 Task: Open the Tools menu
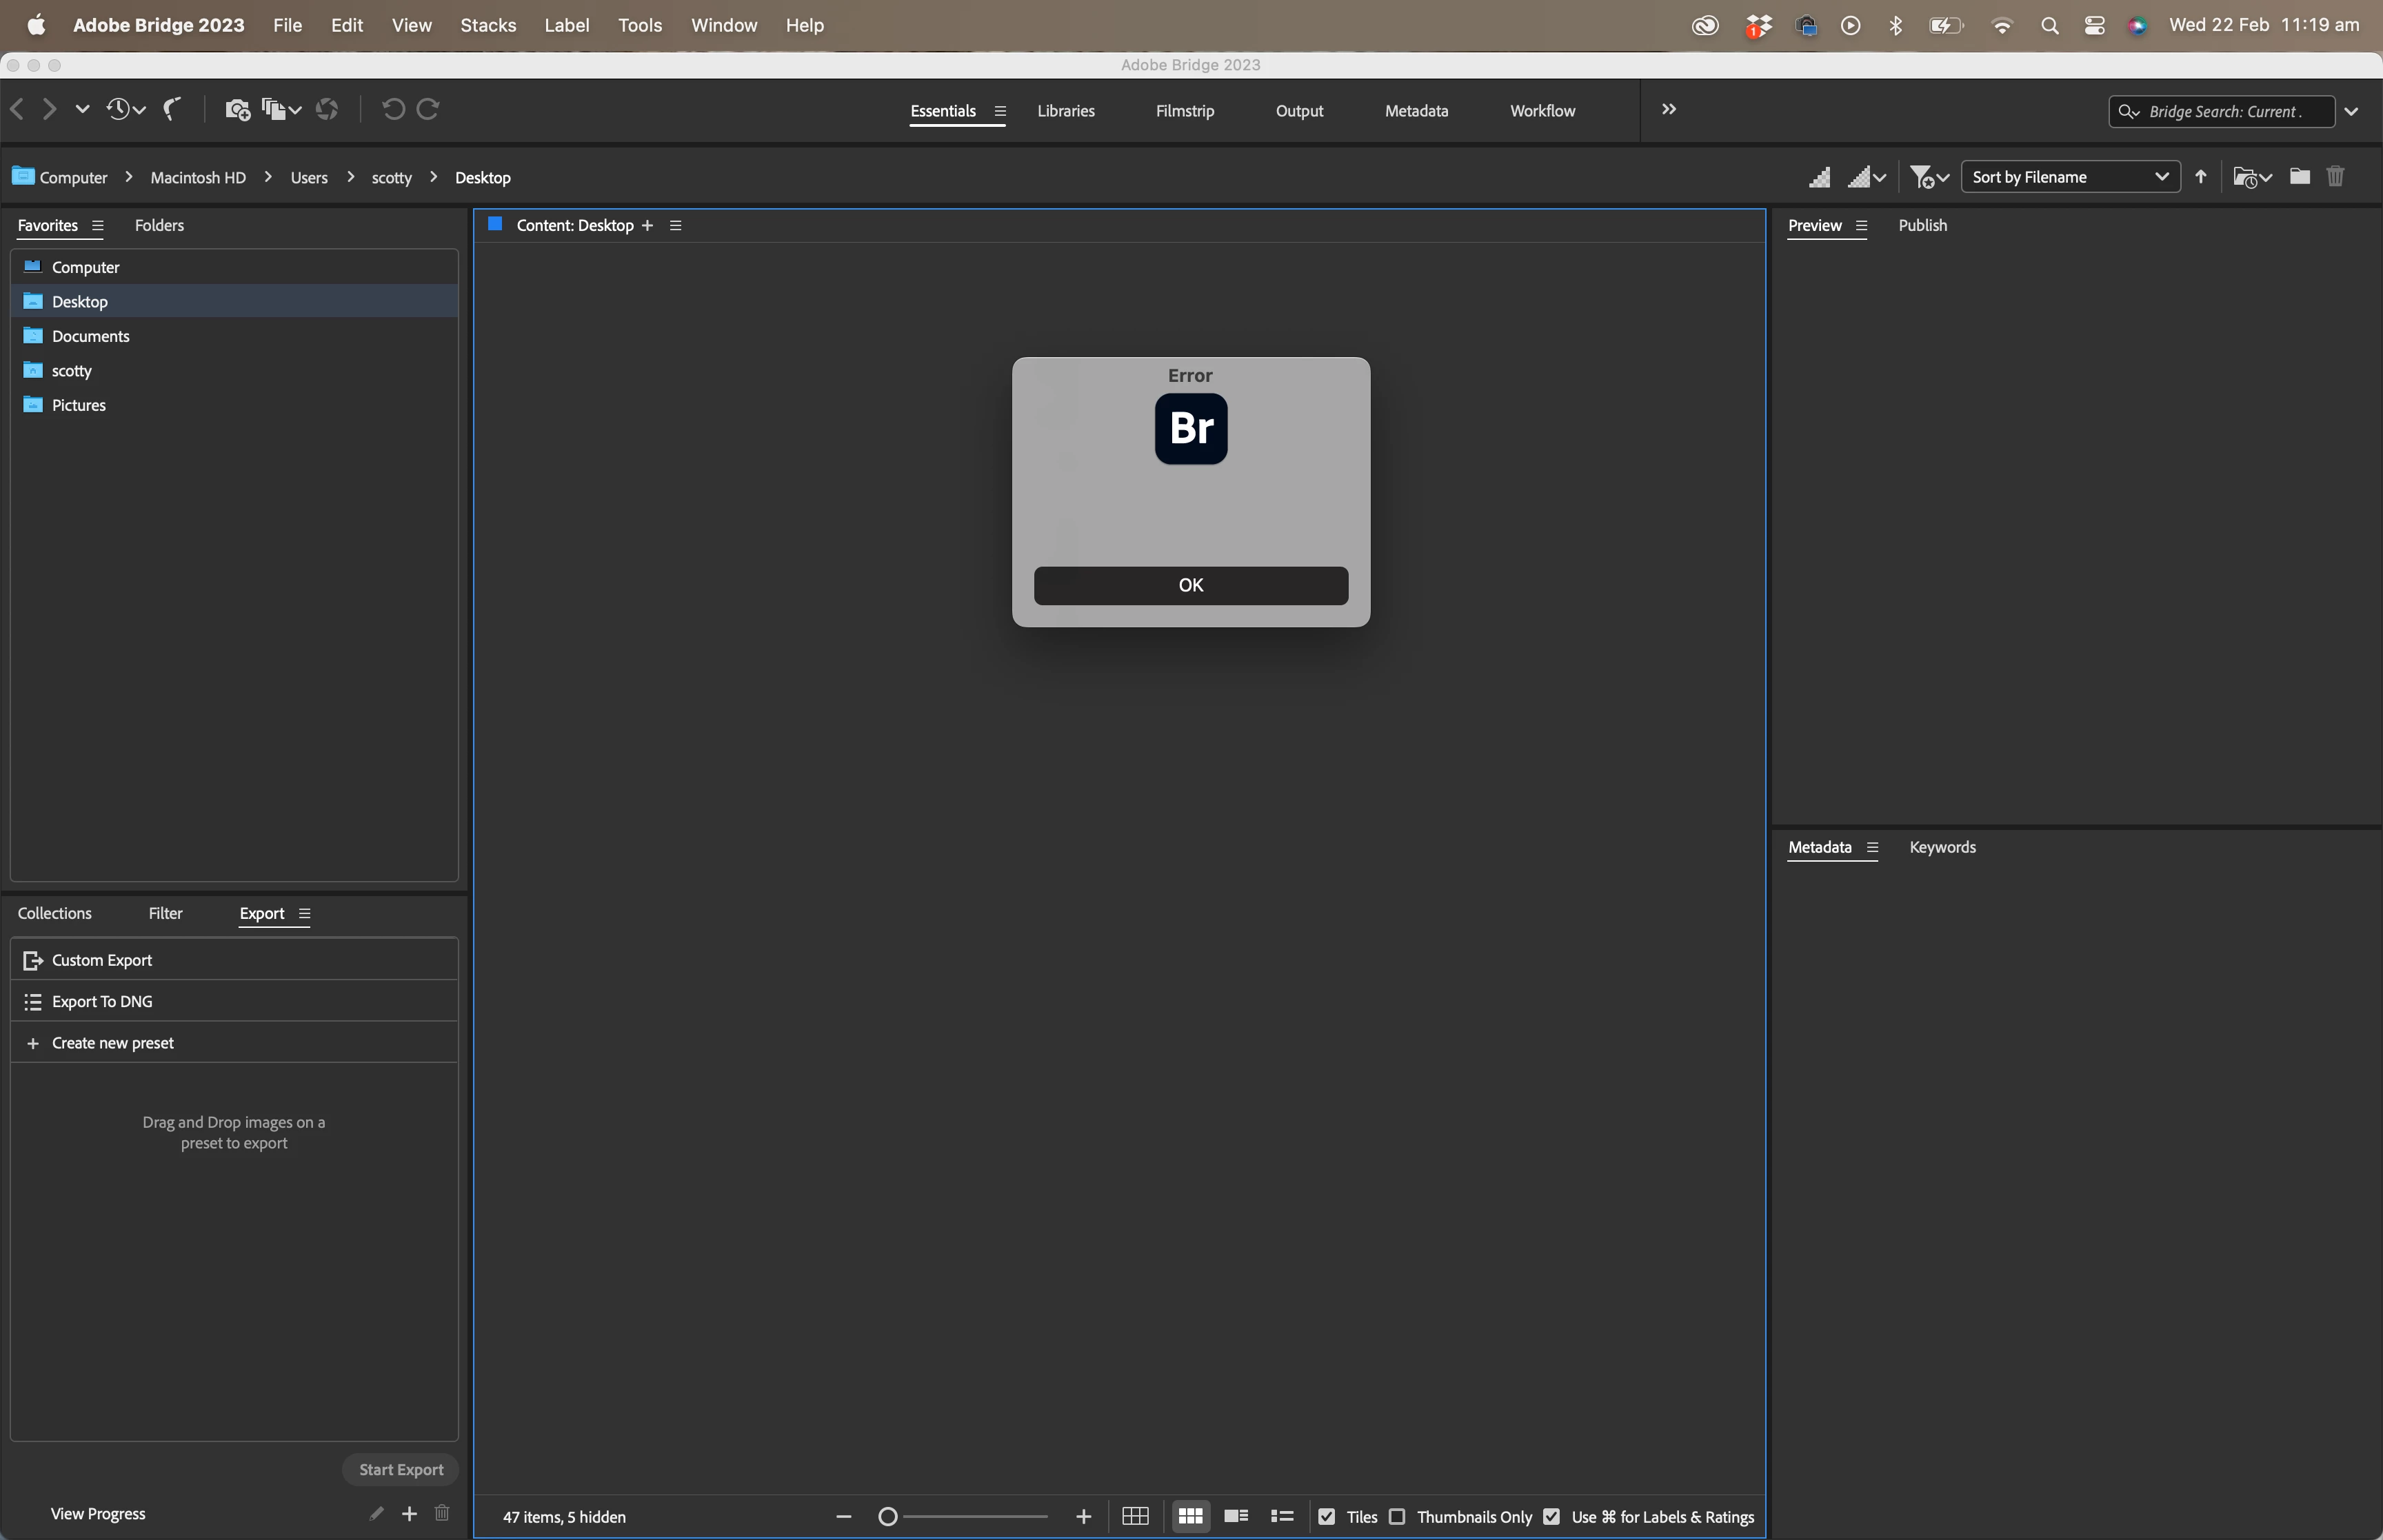pos(639,25)
